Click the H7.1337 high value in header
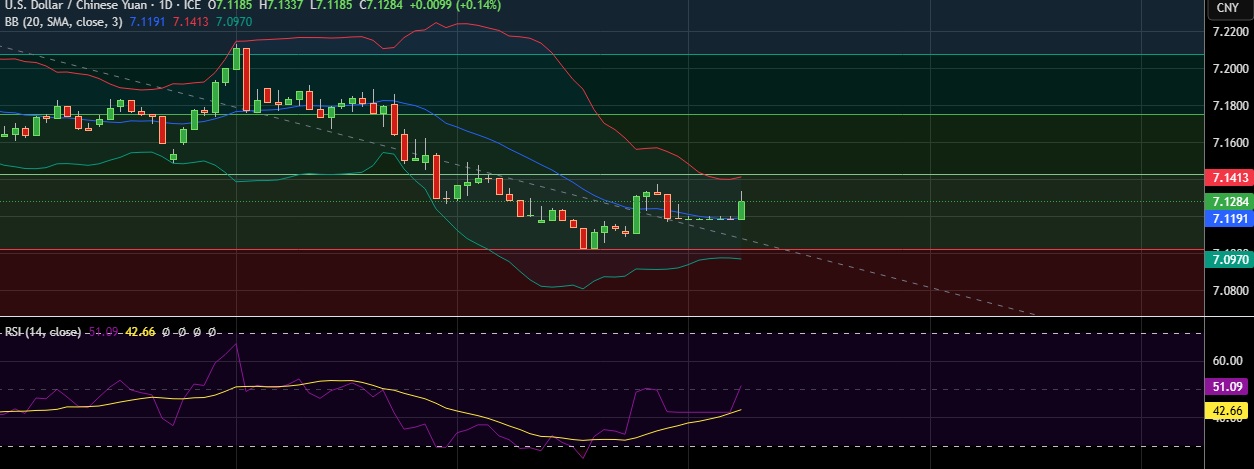 click(281, 5)
